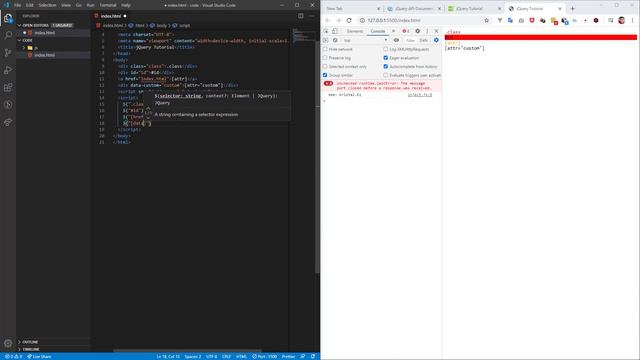Collapse the Open Editors section

(x=53, y=25)
